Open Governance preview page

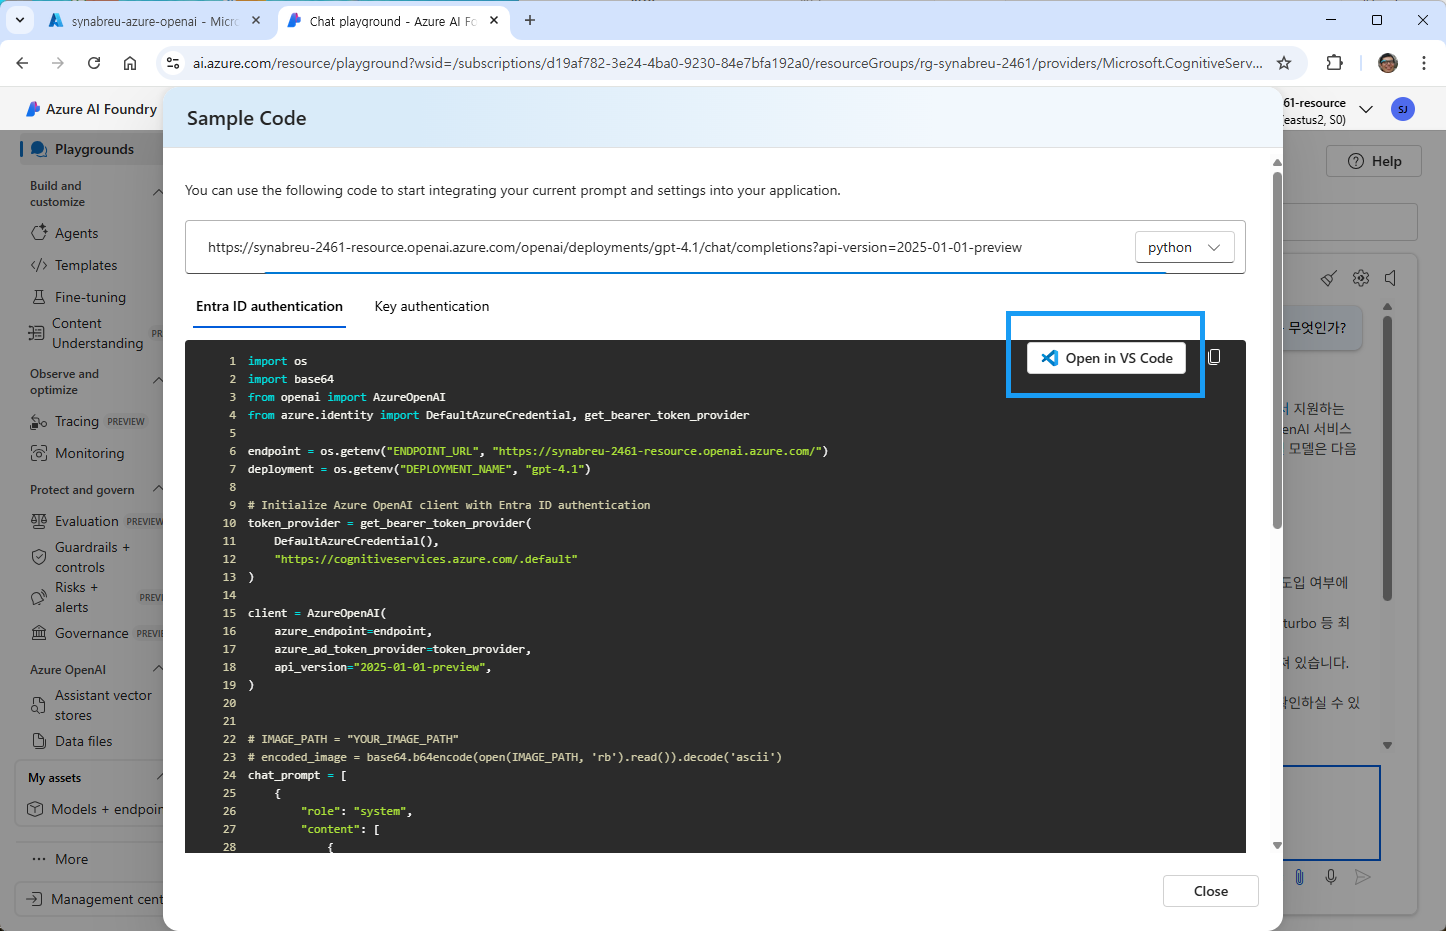pyautogui.click(x=92, y=633)
